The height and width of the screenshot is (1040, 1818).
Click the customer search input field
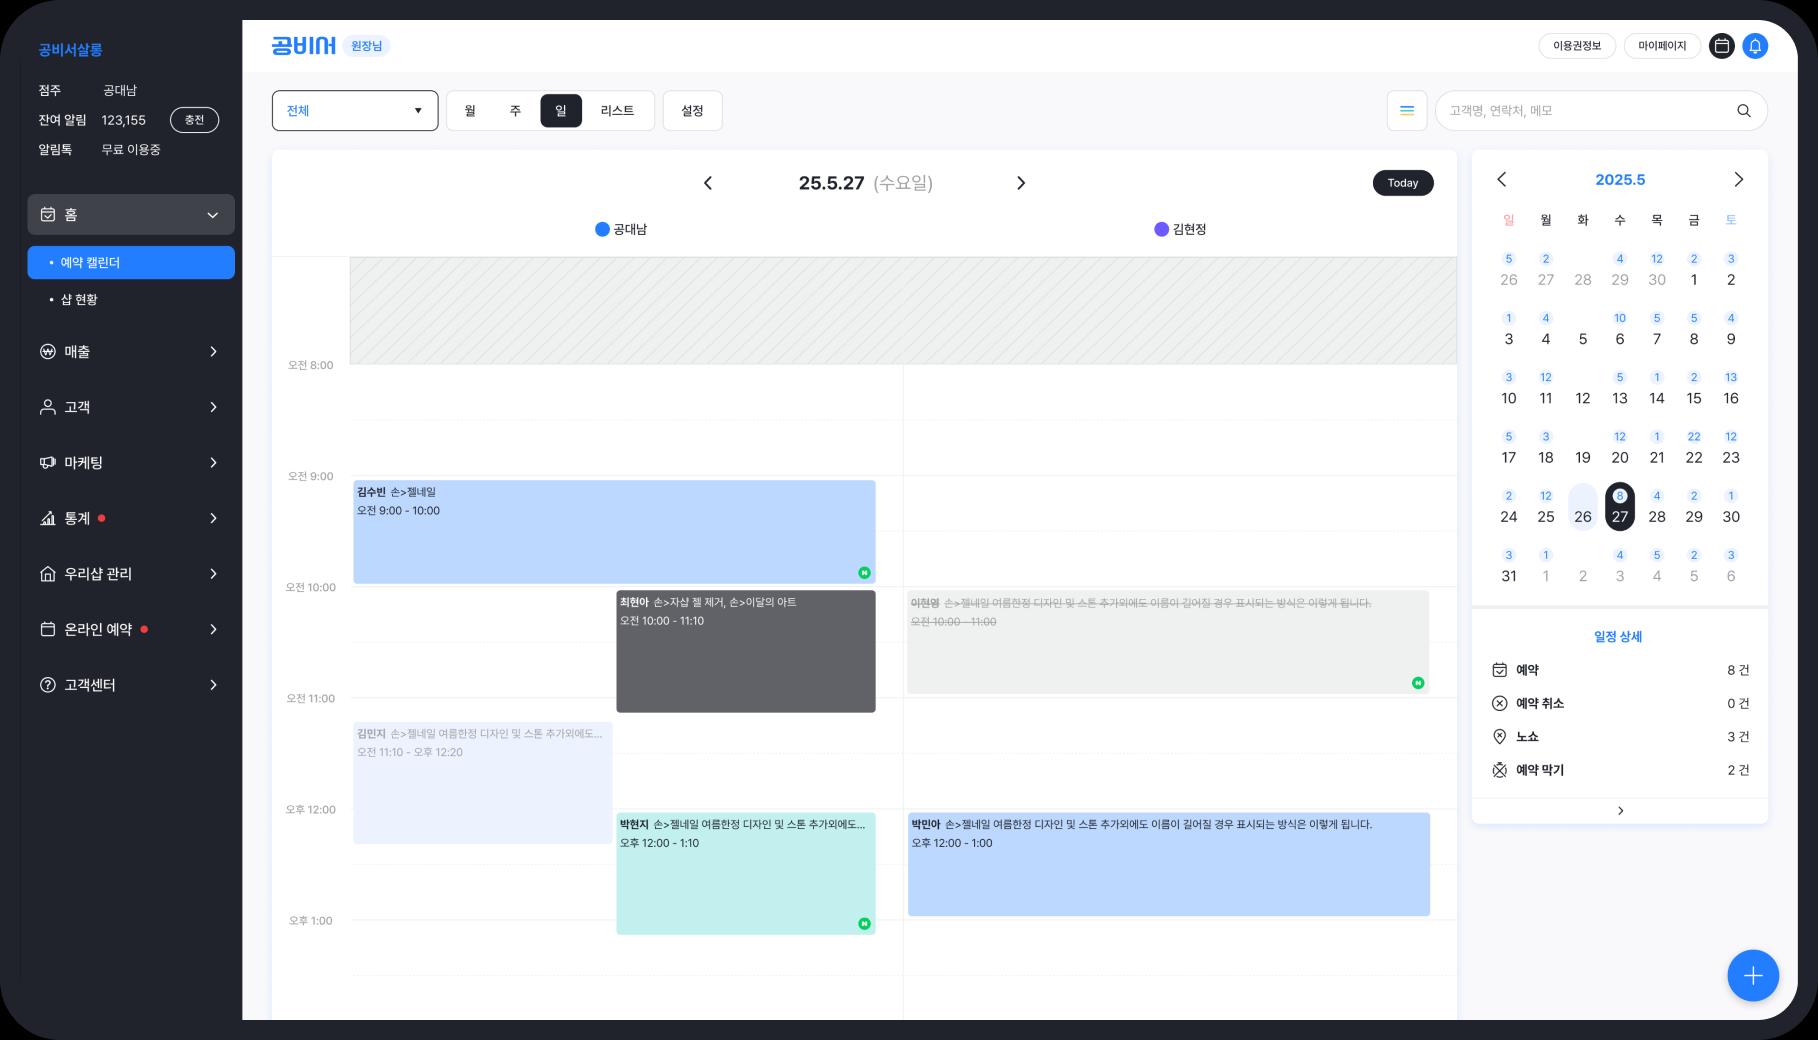point(1585,111)
